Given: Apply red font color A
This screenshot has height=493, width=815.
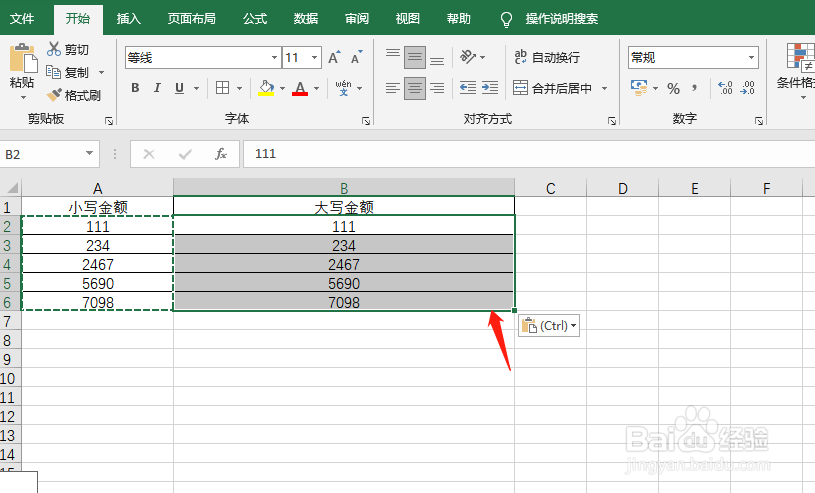Looking at the screenshot, I should [300, 88].
